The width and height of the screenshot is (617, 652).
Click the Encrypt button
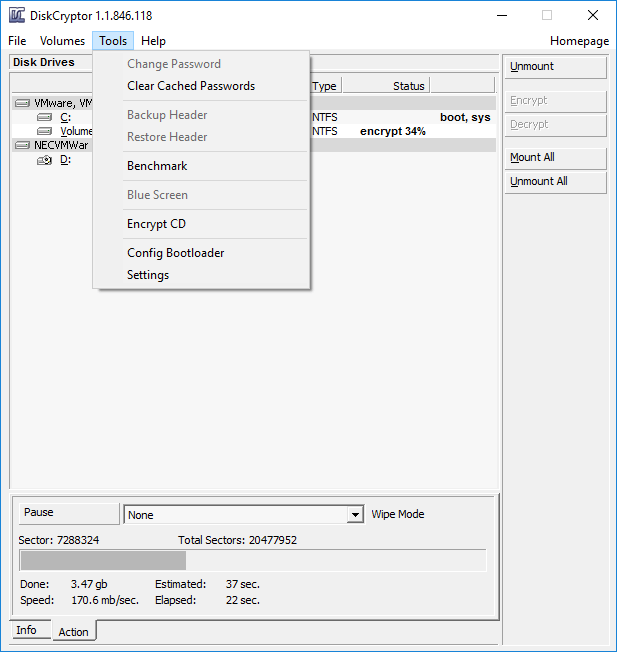click(x=555, y=101)
